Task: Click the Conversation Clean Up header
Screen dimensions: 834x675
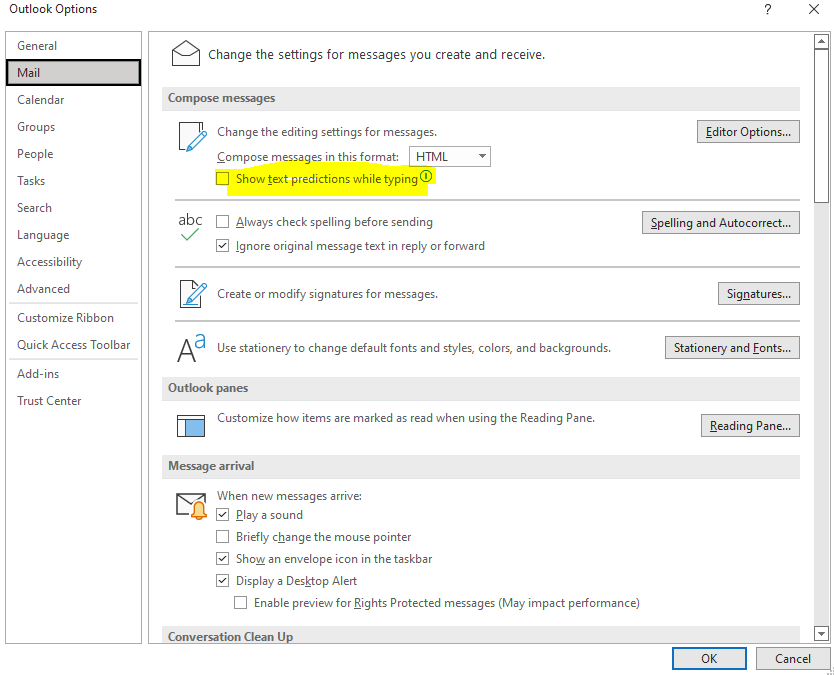Action: (481, 635)
